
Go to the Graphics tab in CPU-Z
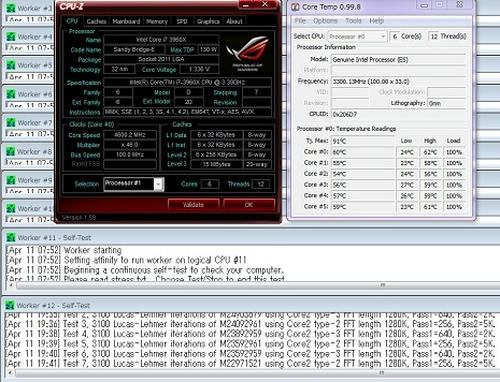click(208, 21)
